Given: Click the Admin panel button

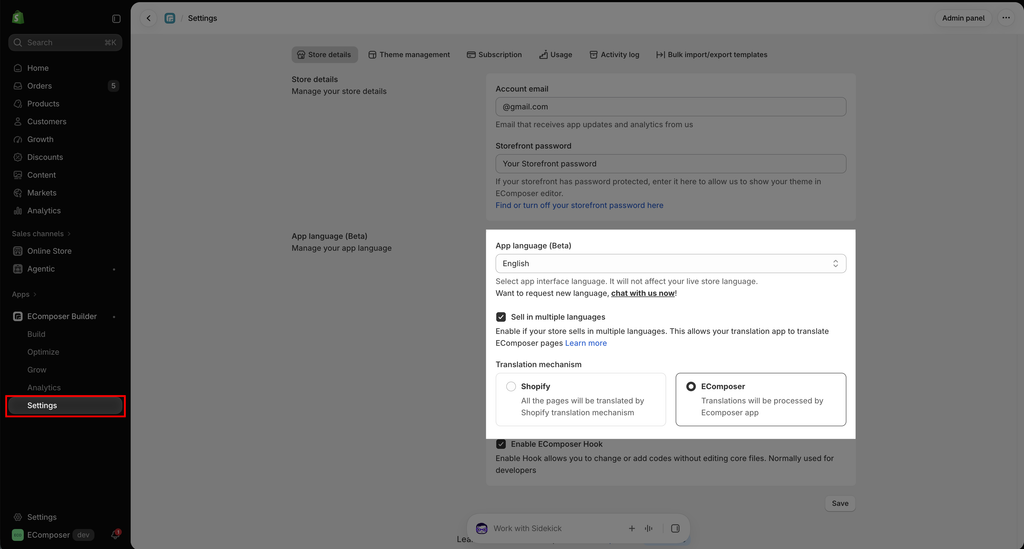Looking at the screenshot, I should click(x=963, y=18).
